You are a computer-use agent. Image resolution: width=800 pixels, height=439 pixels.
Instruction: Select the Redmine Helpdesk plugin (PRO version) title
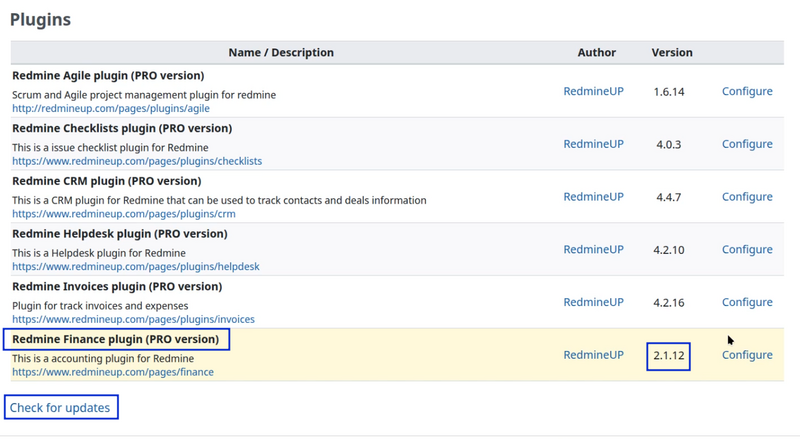120,234
